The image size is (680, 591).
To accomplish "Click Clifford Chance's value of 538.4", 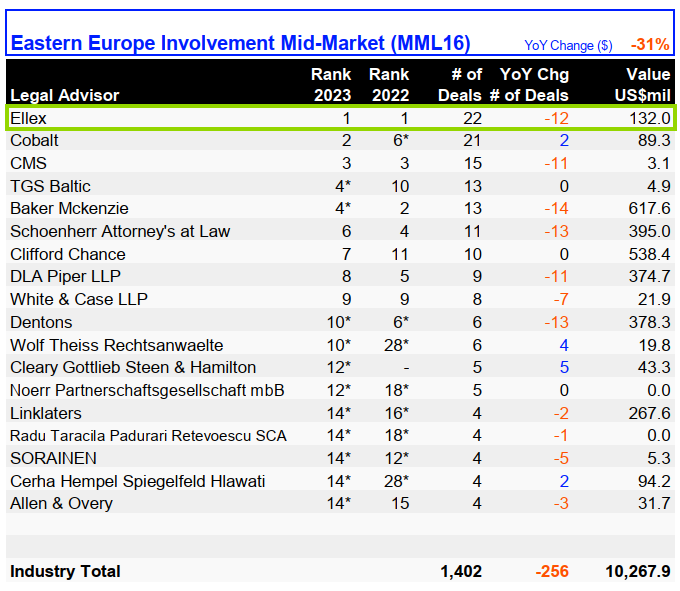I will (x=650, y=255).
